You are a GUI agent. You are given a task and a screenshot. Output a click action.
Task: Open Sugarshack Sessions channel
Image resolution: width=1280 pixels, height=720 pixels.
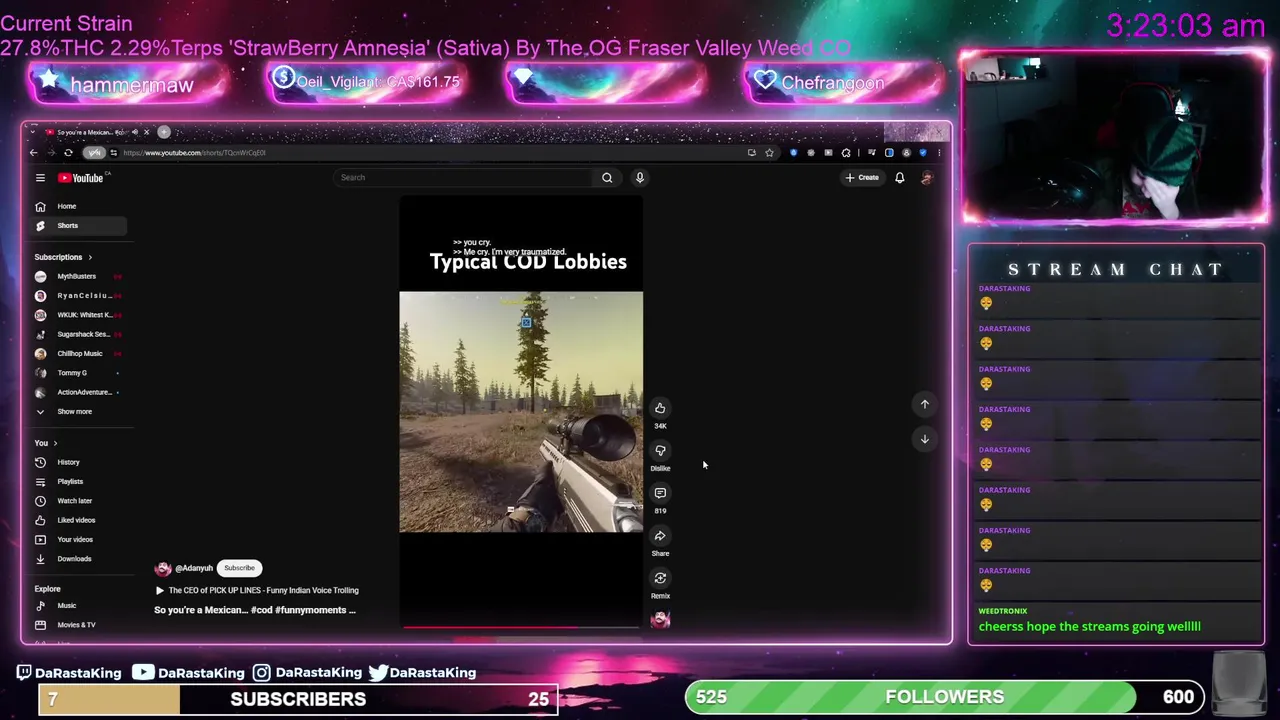click(x=78, y=334)
